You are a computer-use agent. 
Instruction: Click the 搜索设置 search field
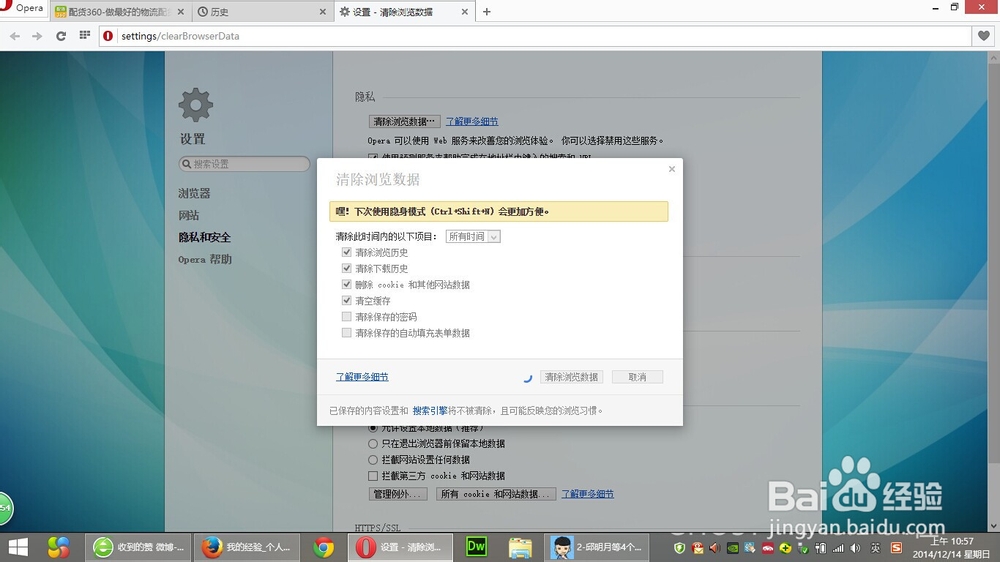(x=244, y=164)
